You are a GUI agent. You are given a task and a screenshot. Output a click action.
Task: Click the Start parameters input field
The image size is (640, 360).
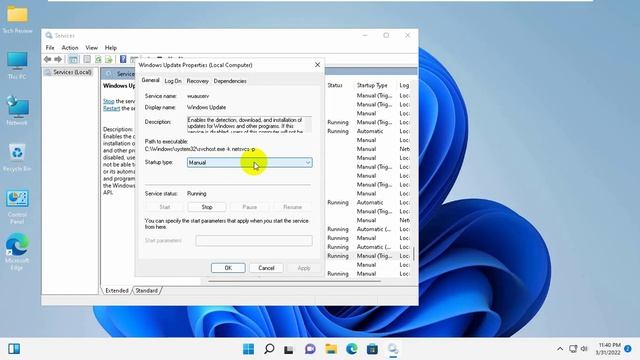pos(254,241)
